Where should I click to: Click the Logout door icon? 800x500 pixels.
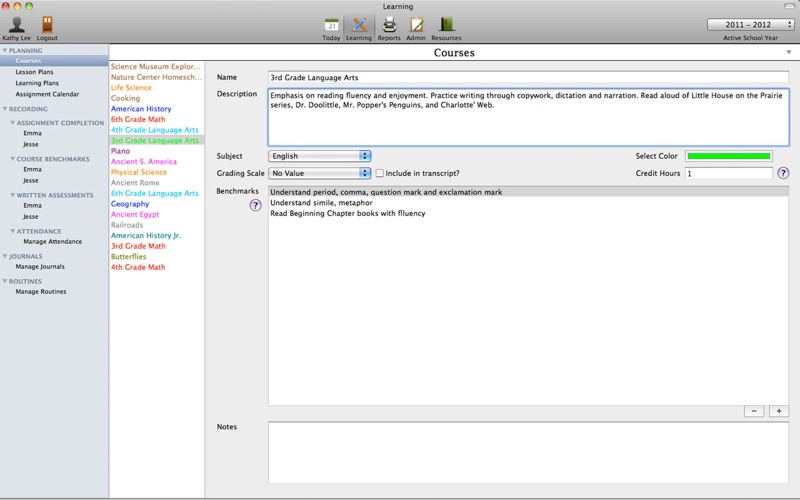click(x=47, y=24)
